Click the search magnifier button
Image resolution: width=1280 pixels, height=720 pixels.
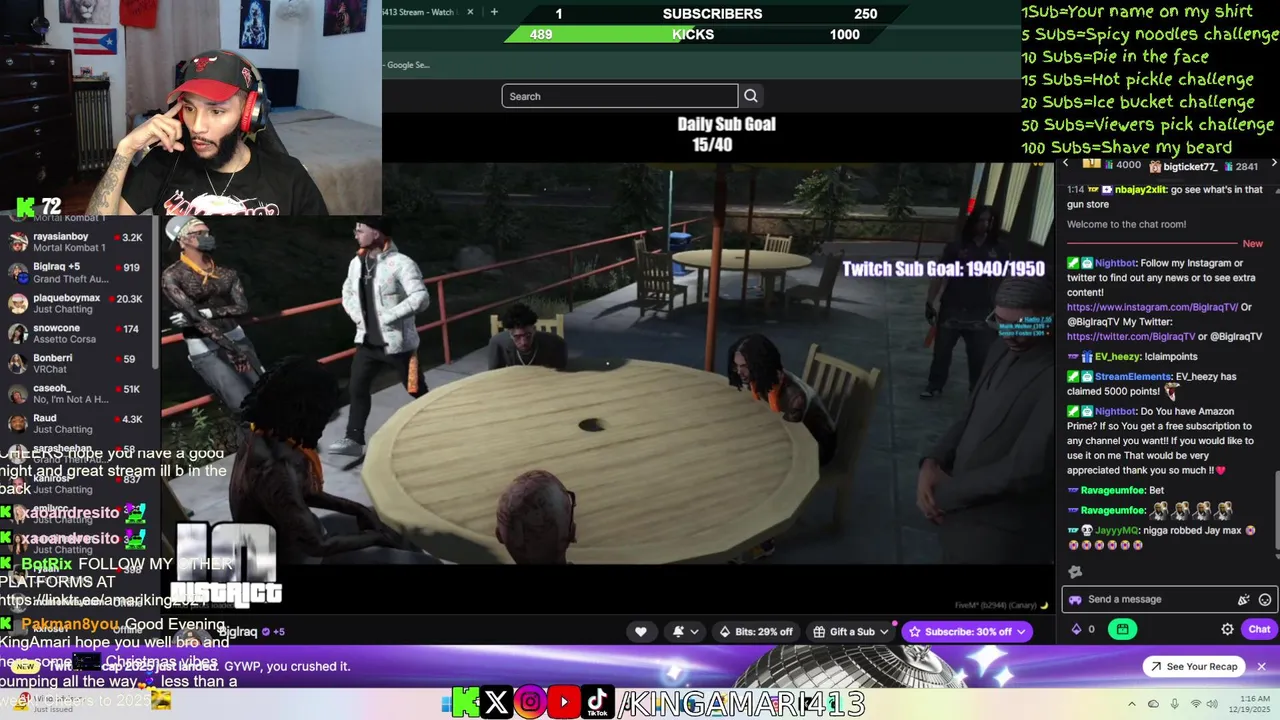[x=751, y=96]
